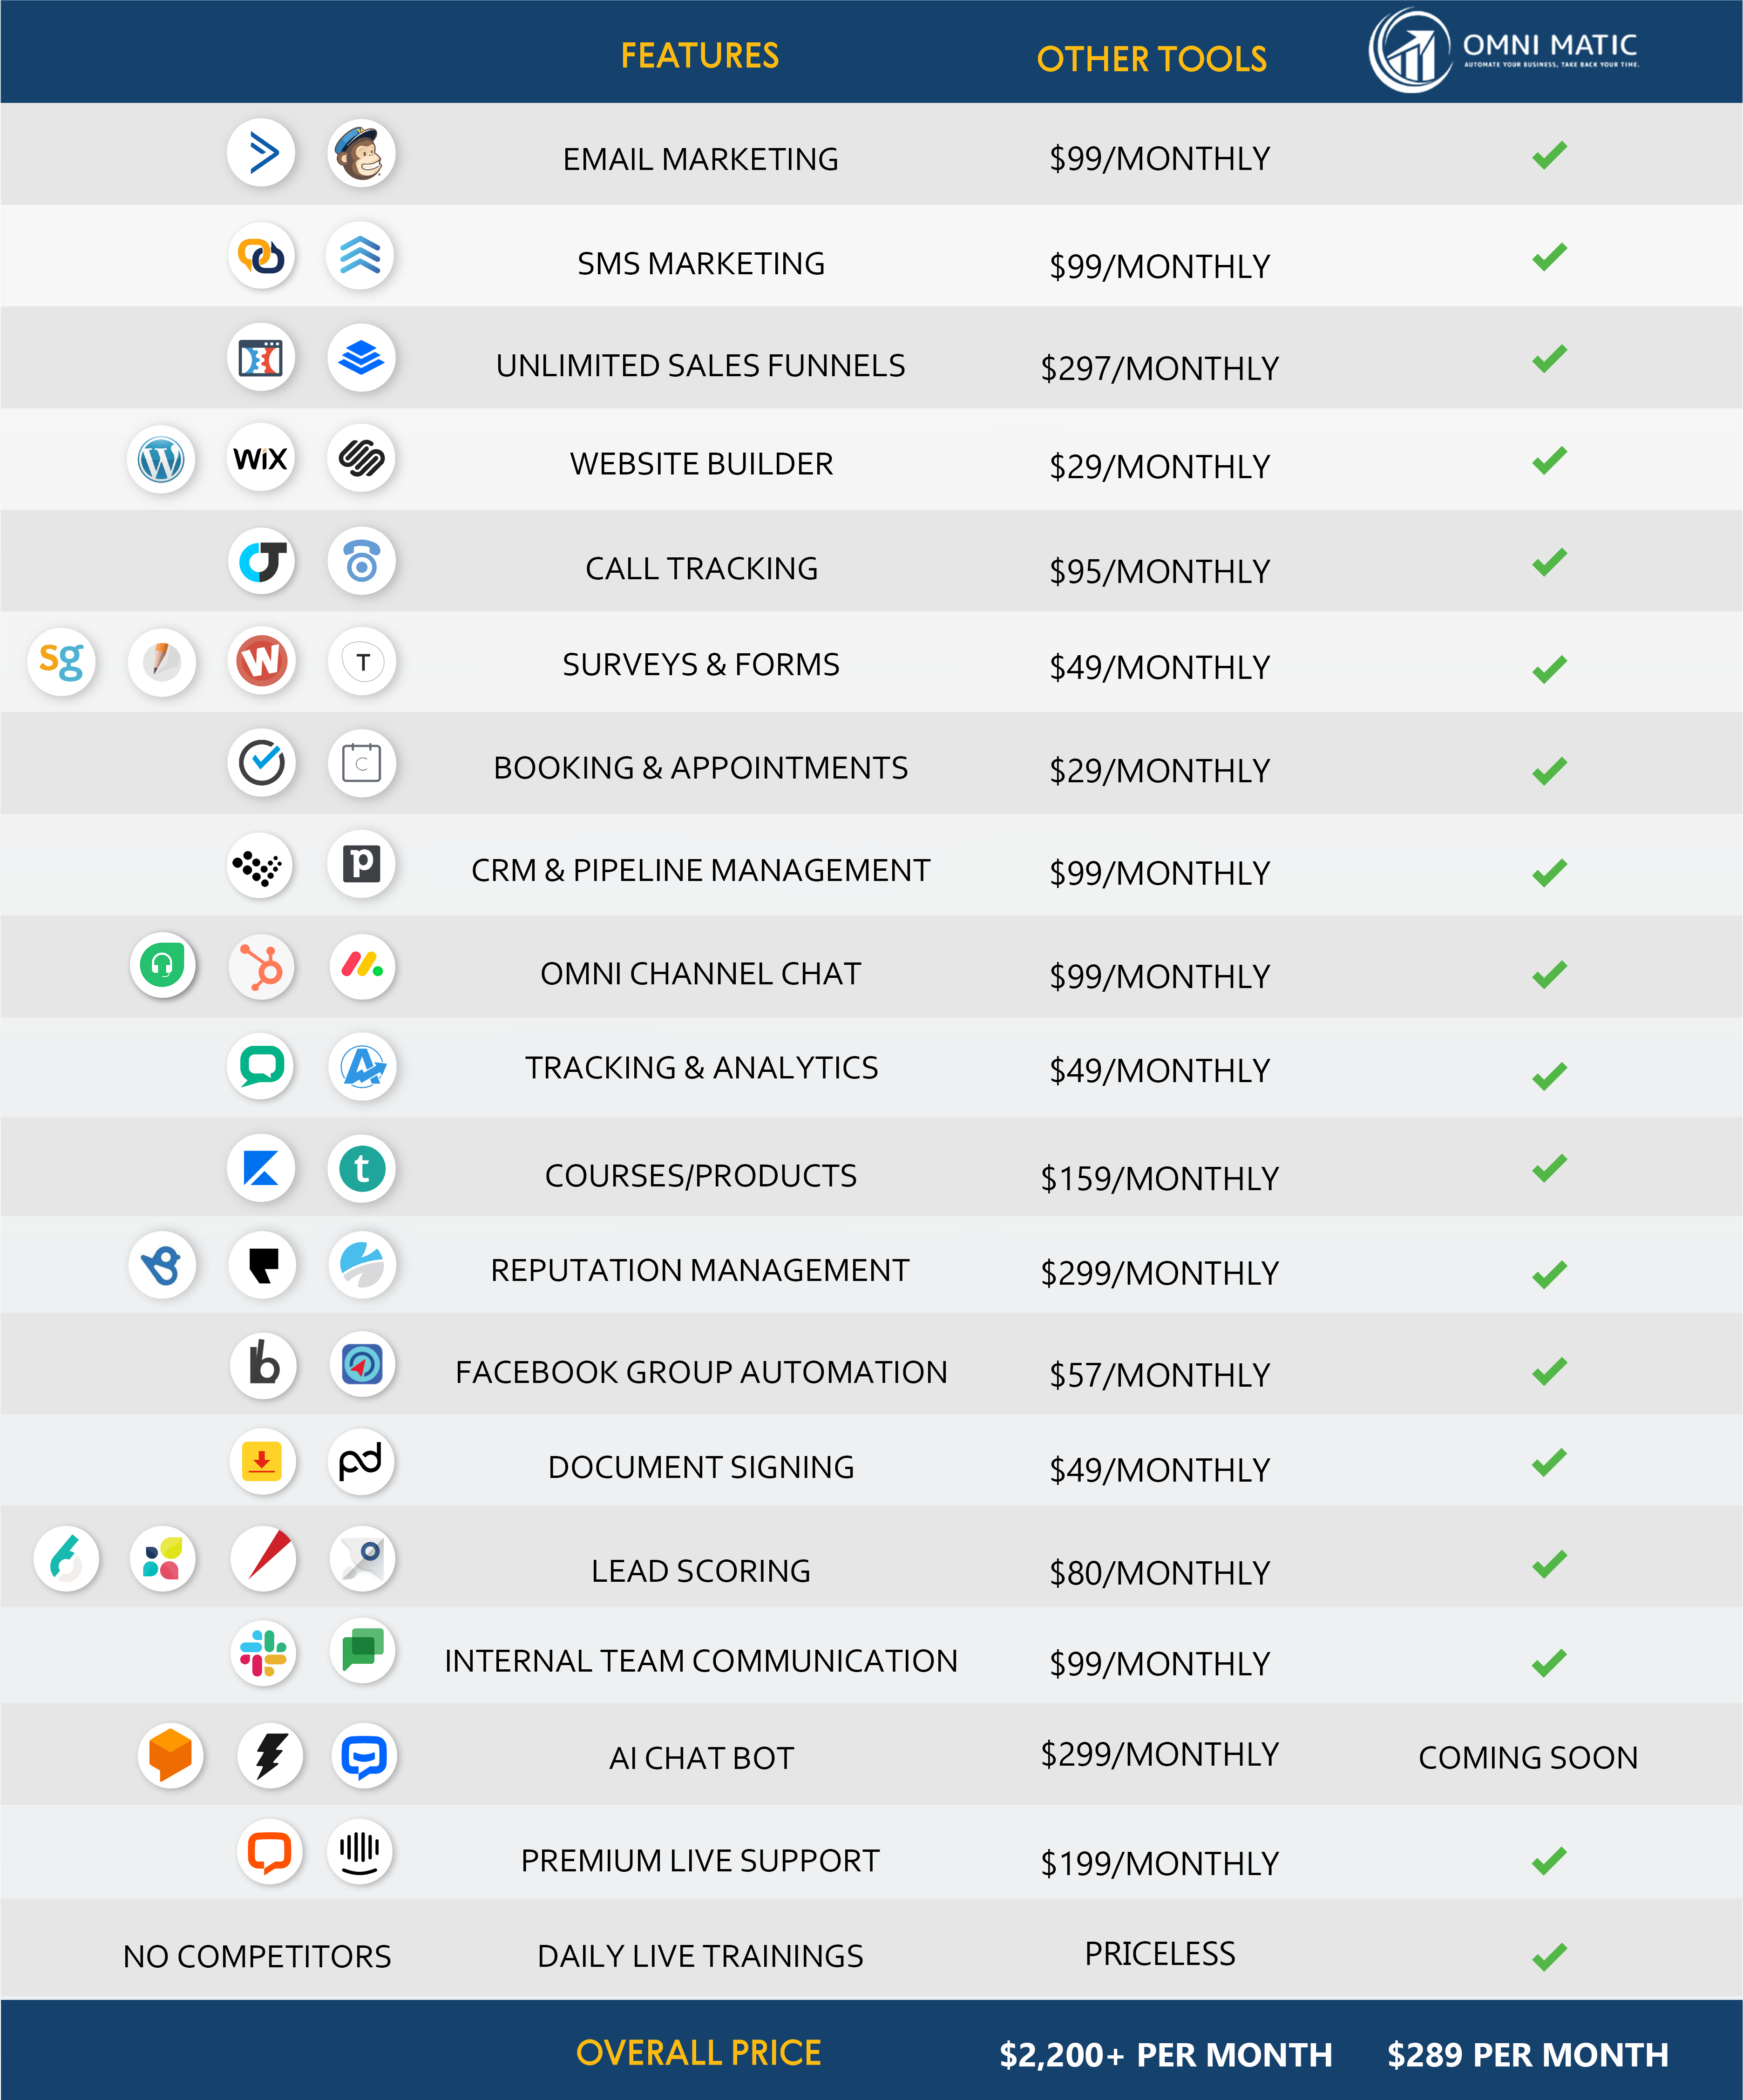Click the green check for Unlimited Sales Funnels

click(x=1549, y=359)
